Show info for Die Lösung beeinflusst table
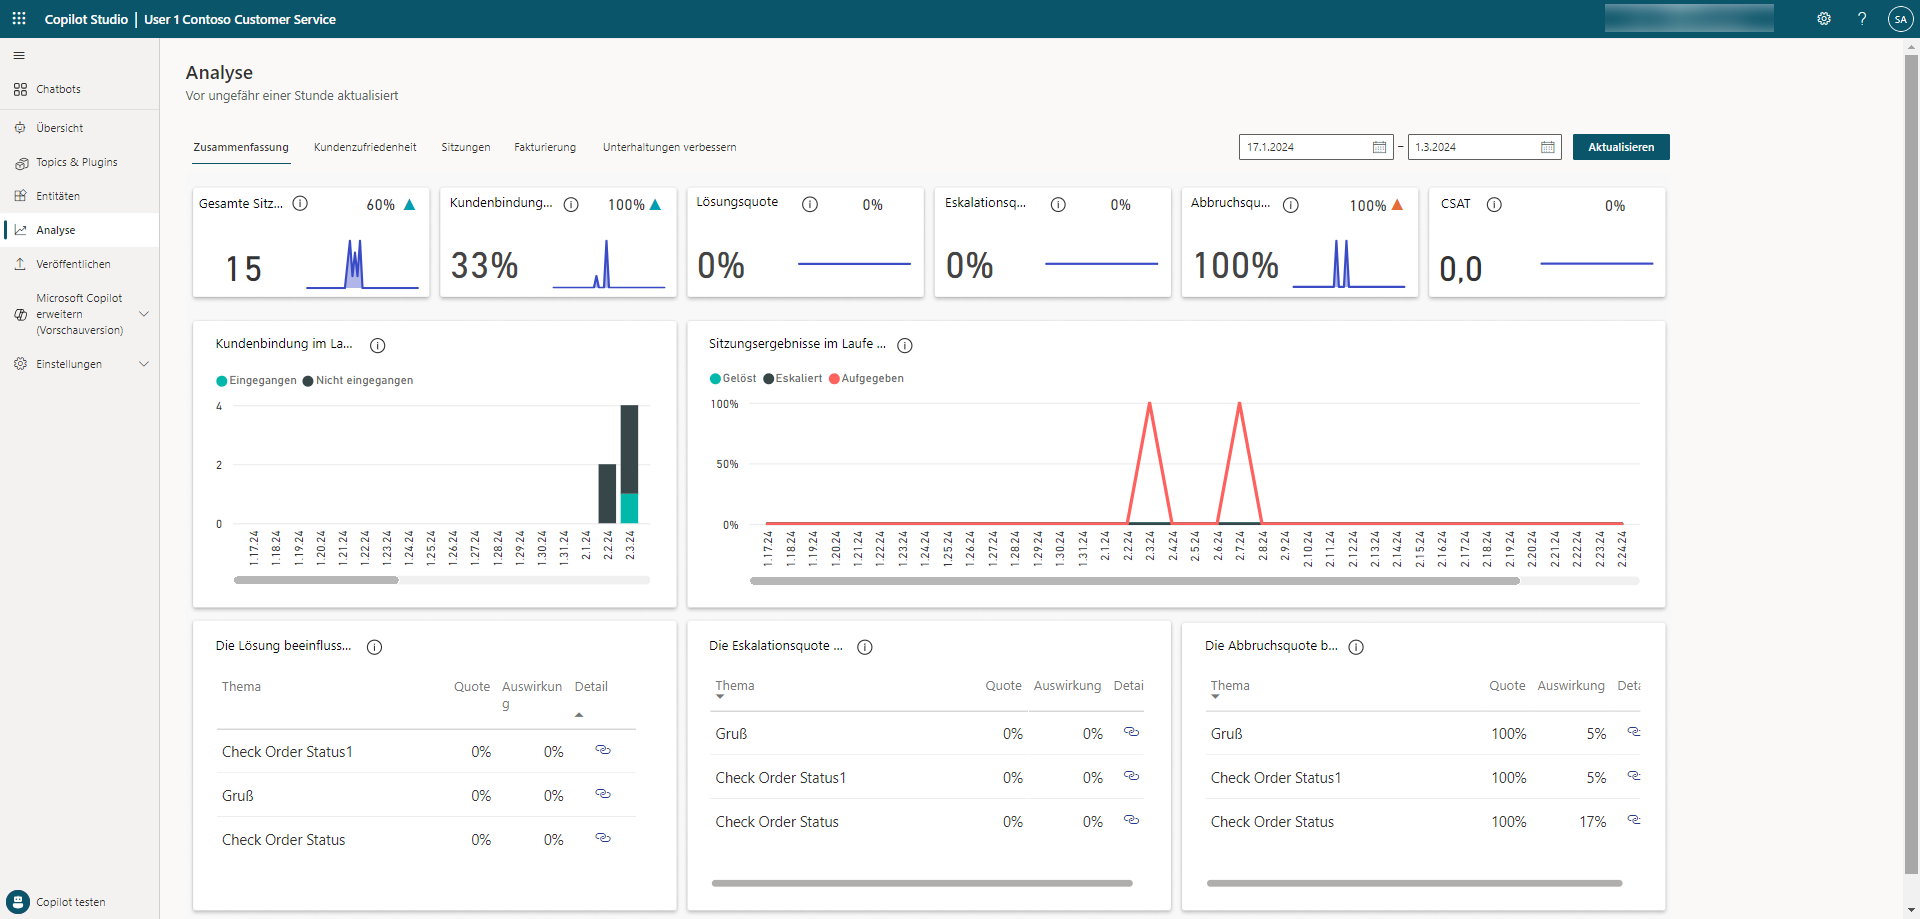The height and width of the screenshot is (919, 1920). coord(375,647)
